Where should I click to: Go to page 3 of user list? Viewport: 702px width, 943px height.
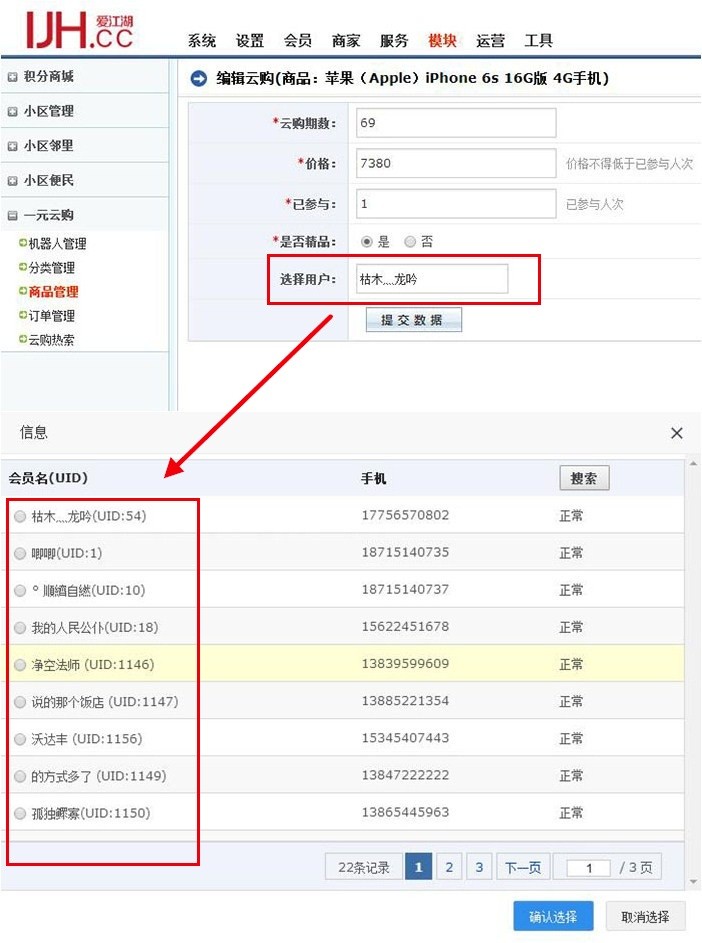click(x=479, y=867)
